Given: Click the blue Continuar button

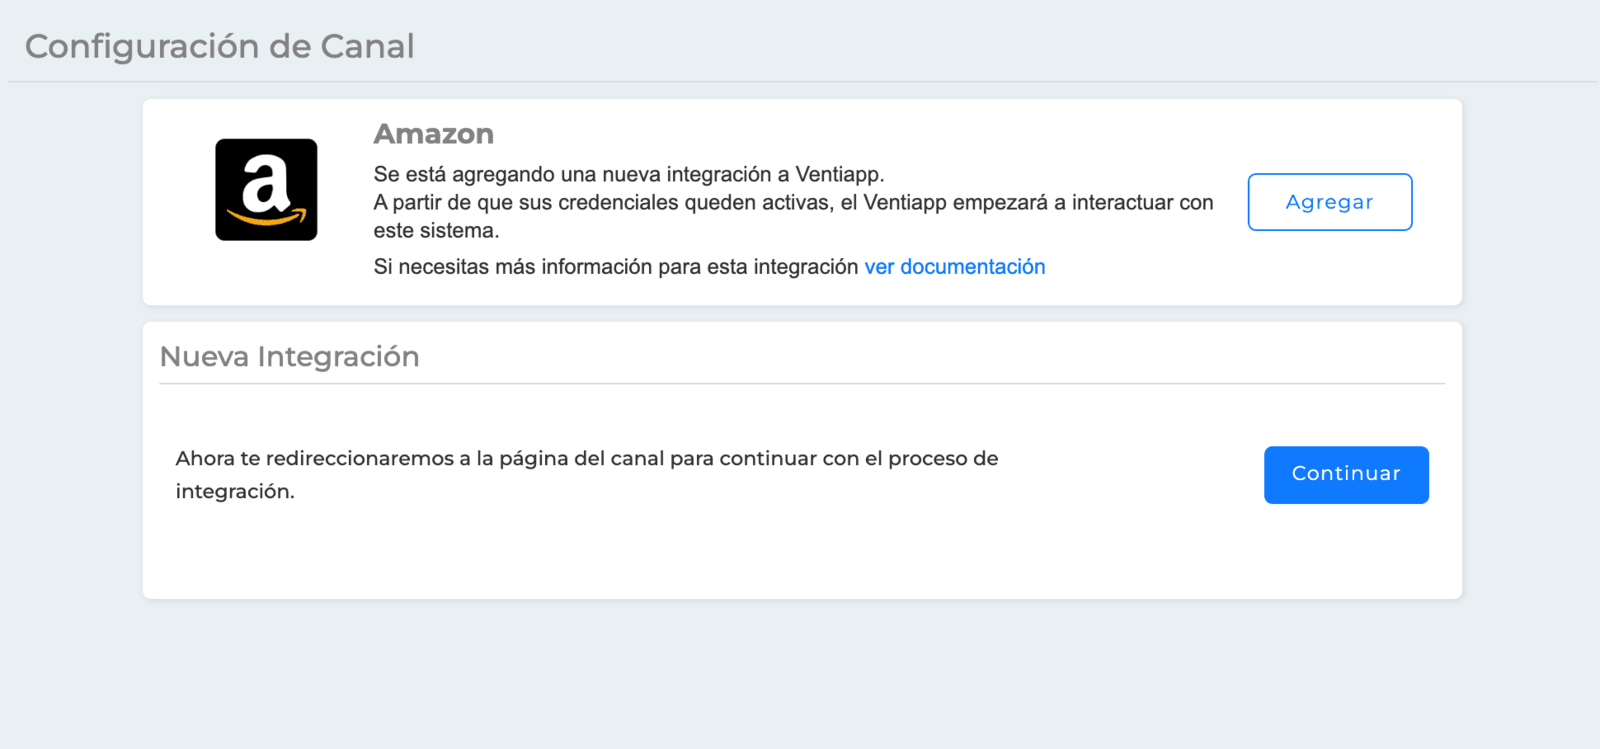Looking at the screenshot, I should 1346,475.
